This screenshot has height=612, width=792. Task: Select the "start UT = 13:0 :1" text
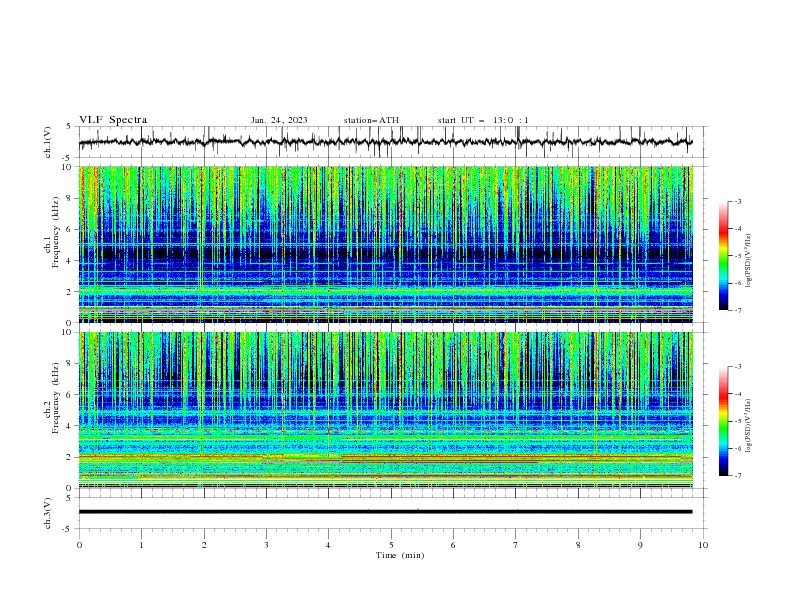tap(483, 120)
